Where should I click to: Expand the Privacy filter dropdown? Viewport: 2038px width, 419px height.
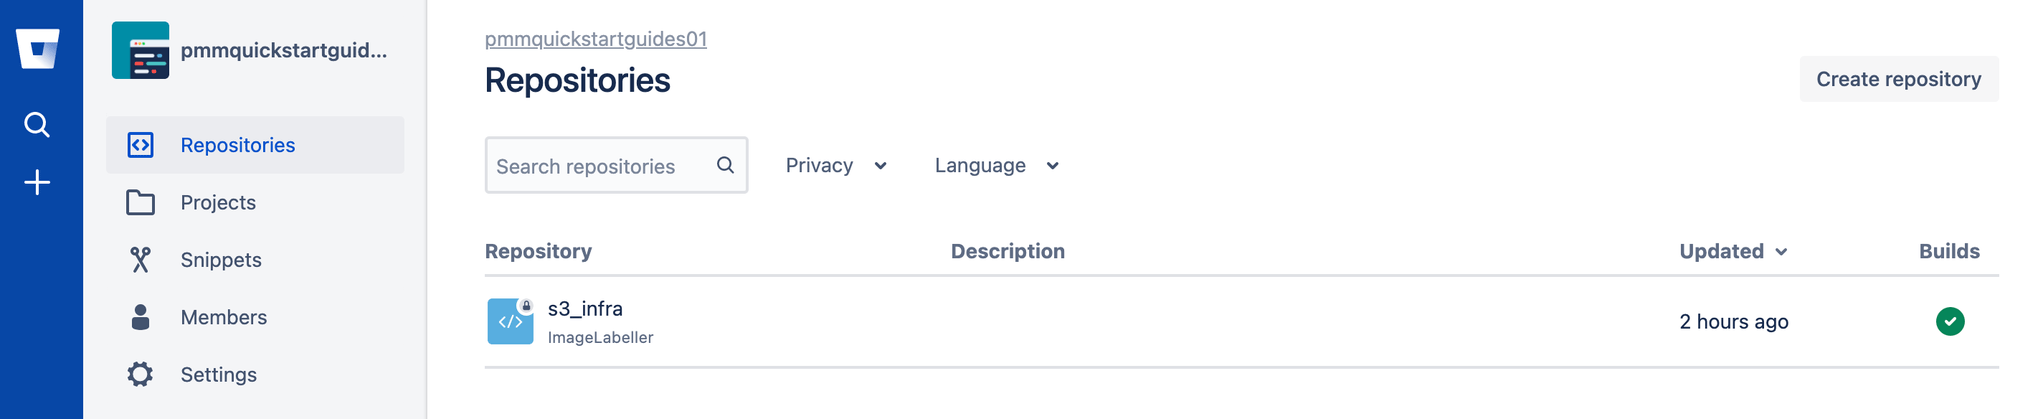(836, 165)
